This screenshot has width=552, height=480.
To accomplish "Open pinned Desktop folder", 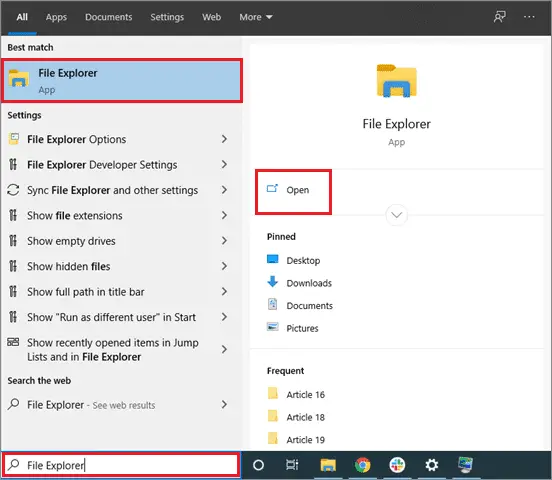I will tap(294, 260).
